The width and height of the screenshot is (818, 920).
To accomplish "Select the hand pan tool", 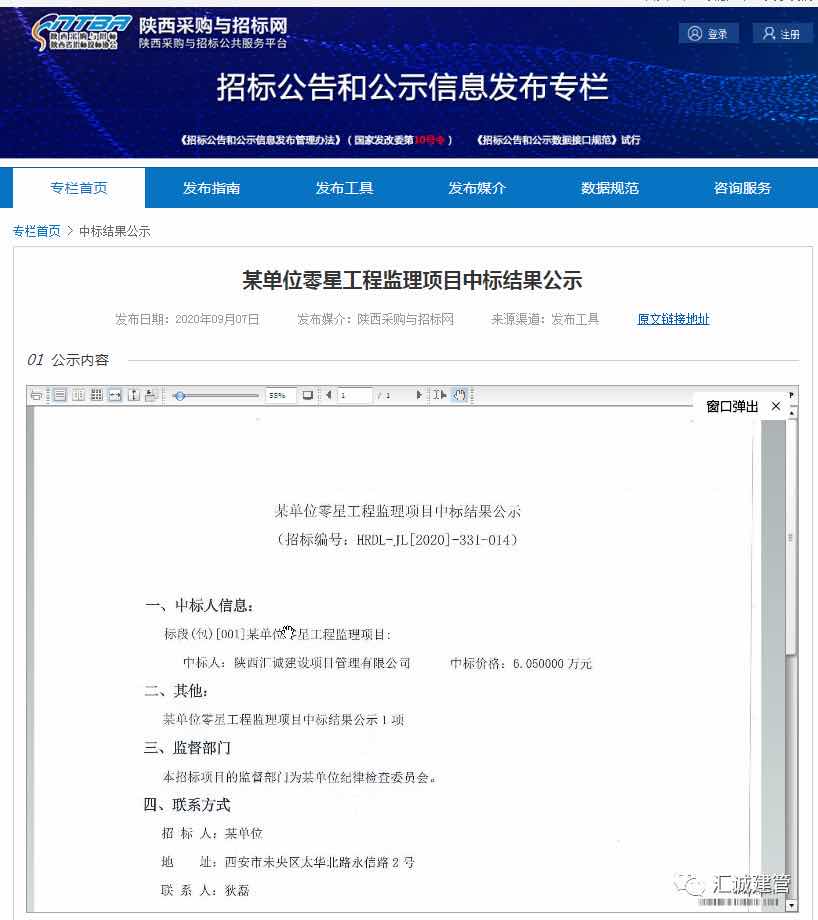I will coord(459,395).
